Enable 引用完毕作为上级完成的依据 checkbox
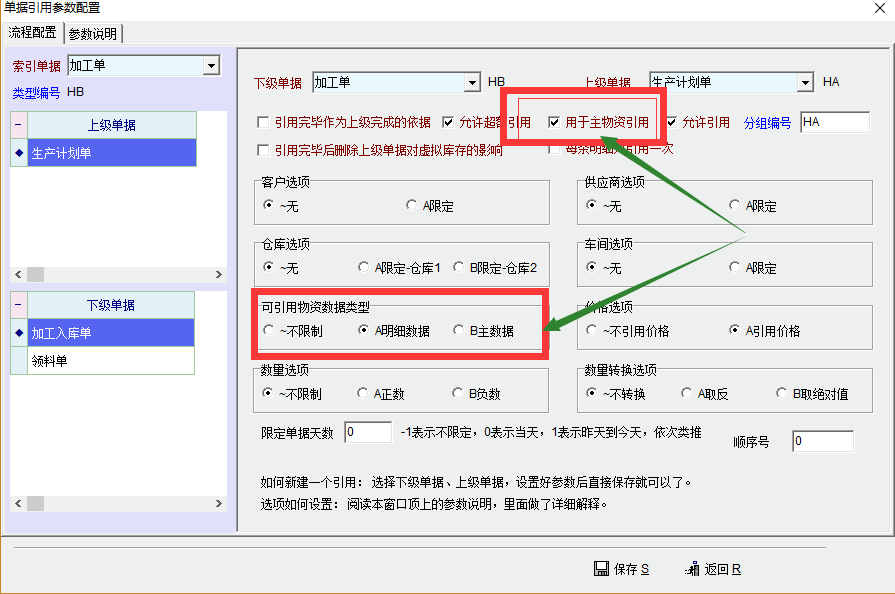Viewport: 895px width, 594px height. pyautogui.click(x=263, y=123)
